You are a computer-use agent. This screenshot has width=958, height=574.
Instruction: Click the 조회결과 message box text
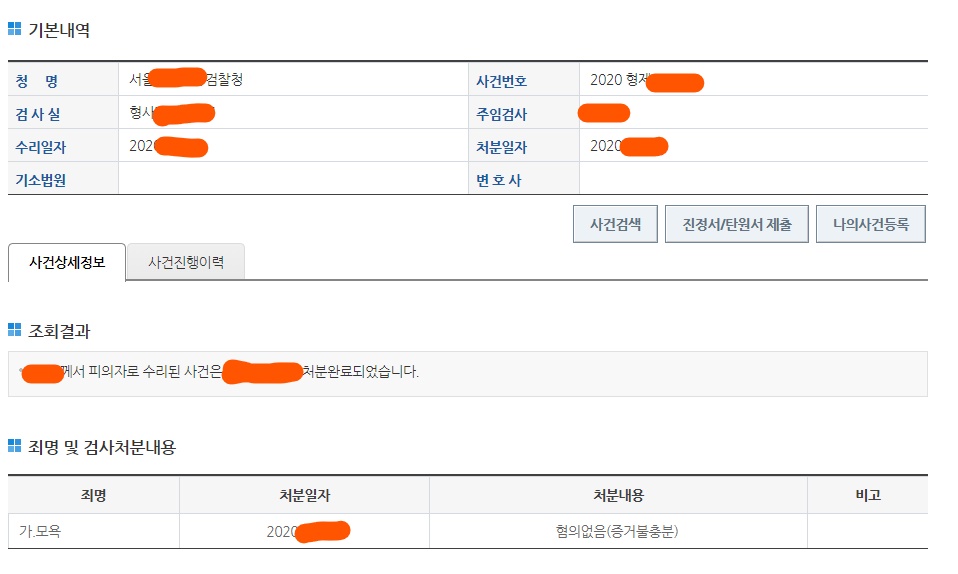pos(360,372)
